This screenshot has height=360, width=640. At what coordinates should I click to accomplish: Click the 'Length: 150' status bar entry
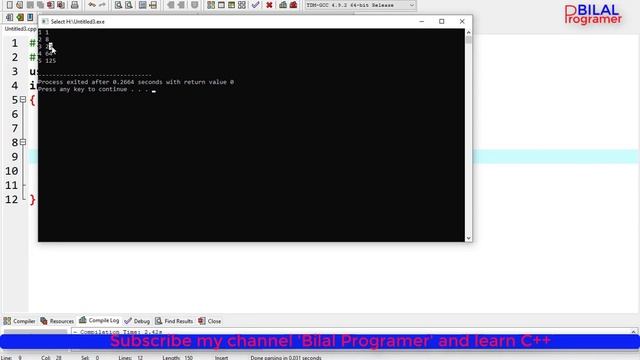tap(177, 358)
